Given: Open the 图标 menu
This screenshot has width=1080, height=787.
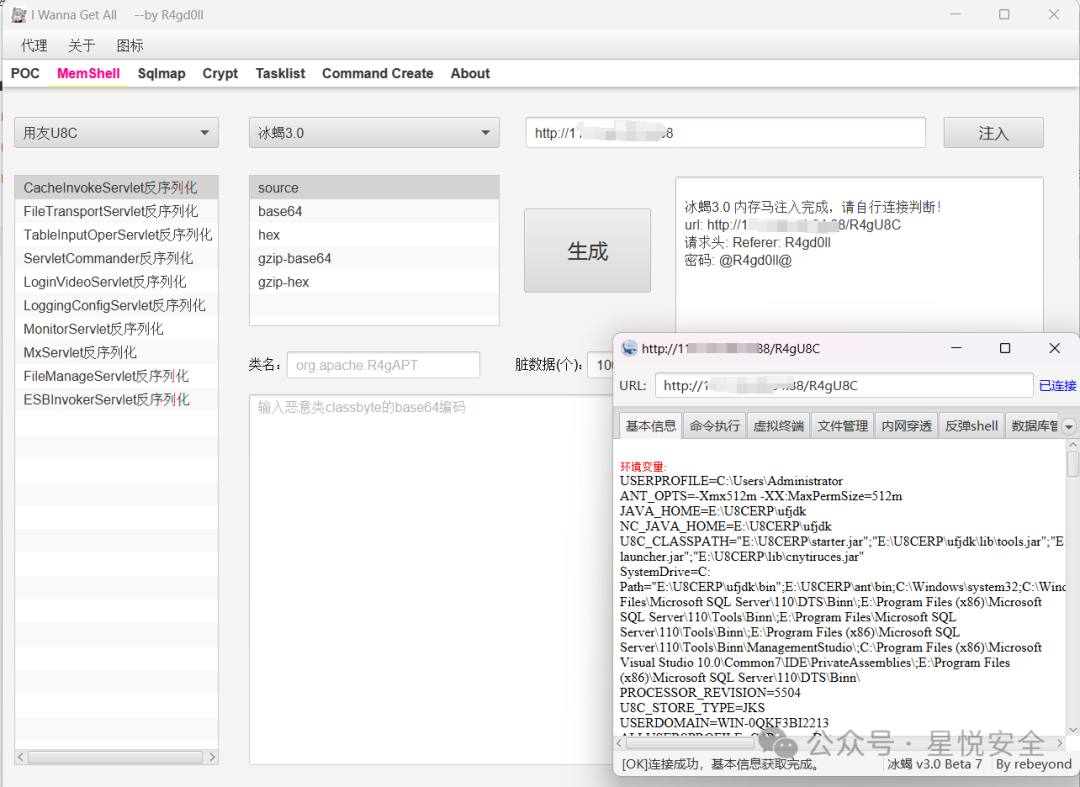Looking at the screenshot, I should tap(129, 45).
